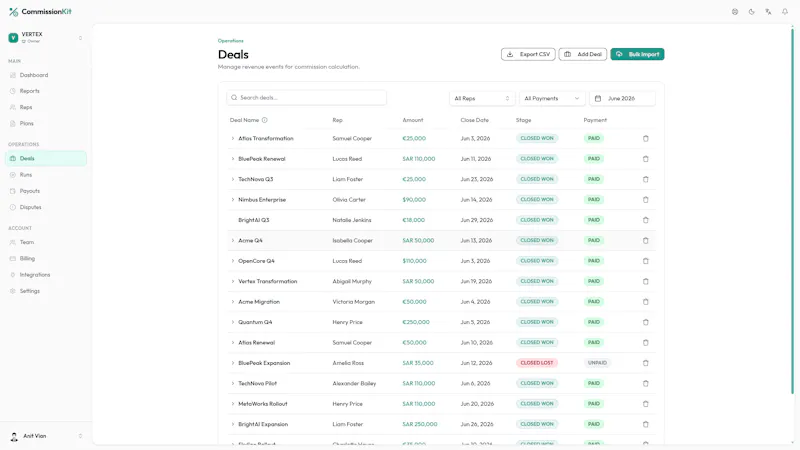Delete the BluePeak Renewal deal
This screenshot has width=800, height=450.
point(645,159)
